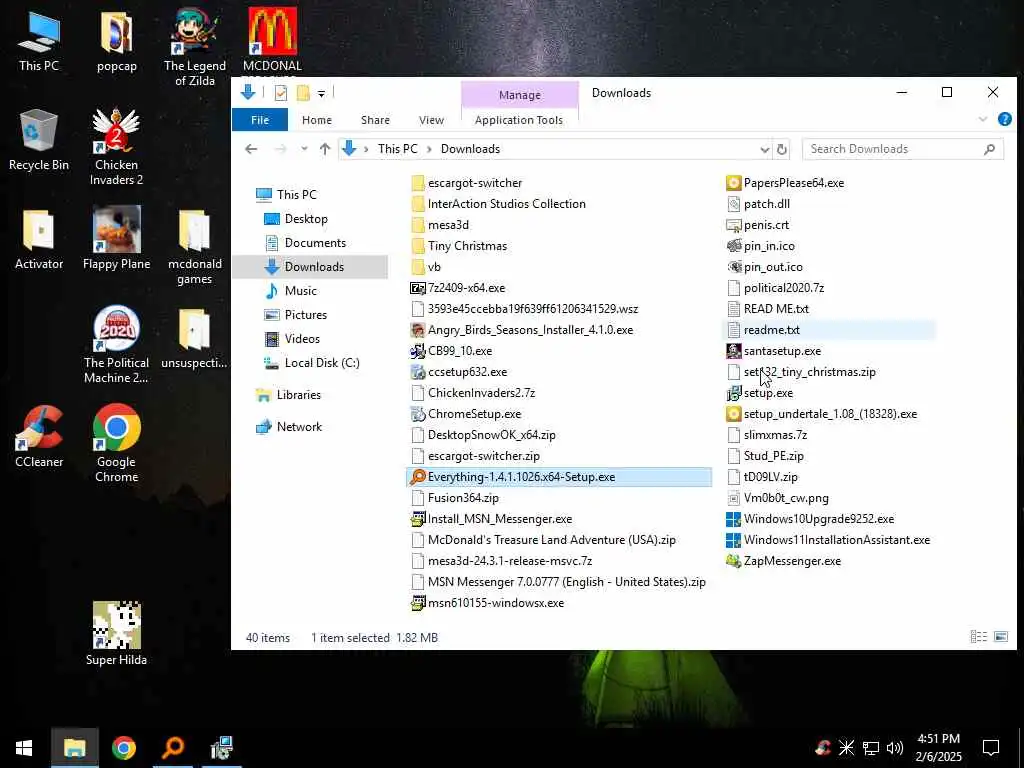Open the Activator folder icon
The width and height of the screenshot is (1024, 768).
39,239
